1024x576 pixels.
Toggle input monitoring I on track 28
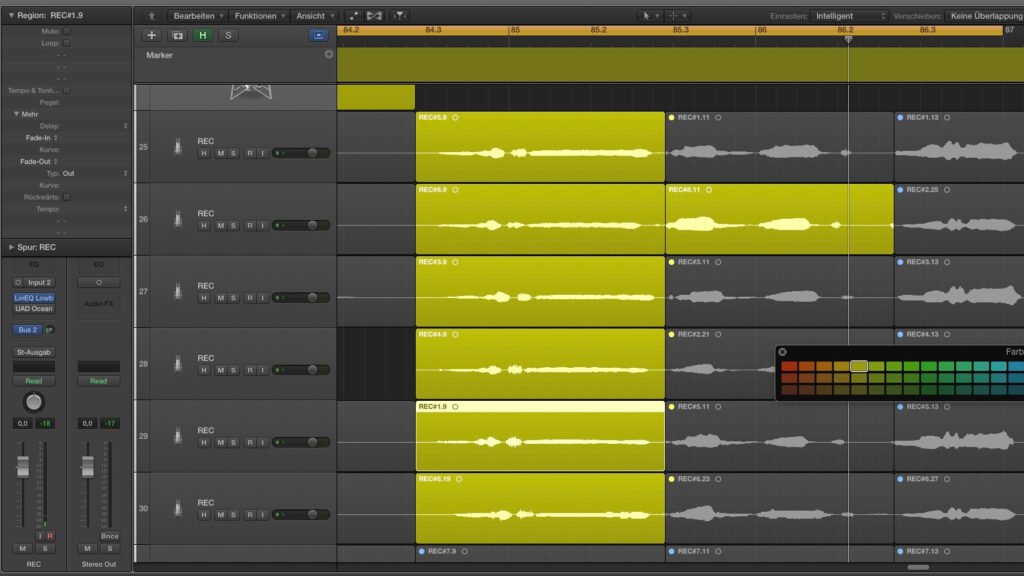point(263,370)
